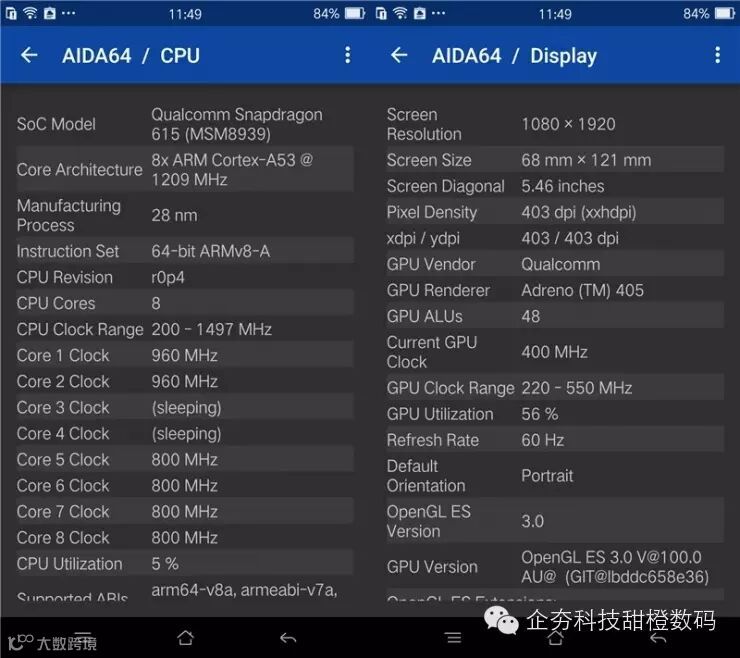Select Default Orientation Portrait row
Screen dimensions: 740x658
coord(555,476)
